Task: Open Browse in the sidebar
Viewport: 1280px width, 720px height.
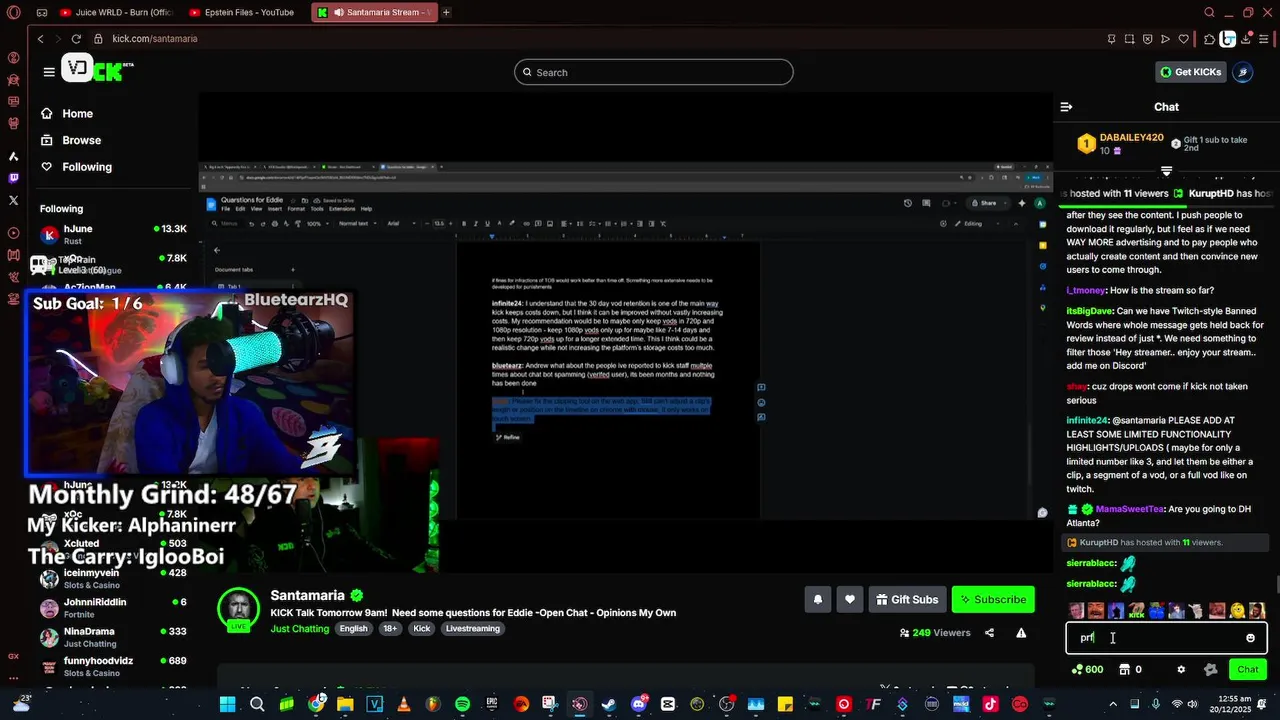Action: 71,140
